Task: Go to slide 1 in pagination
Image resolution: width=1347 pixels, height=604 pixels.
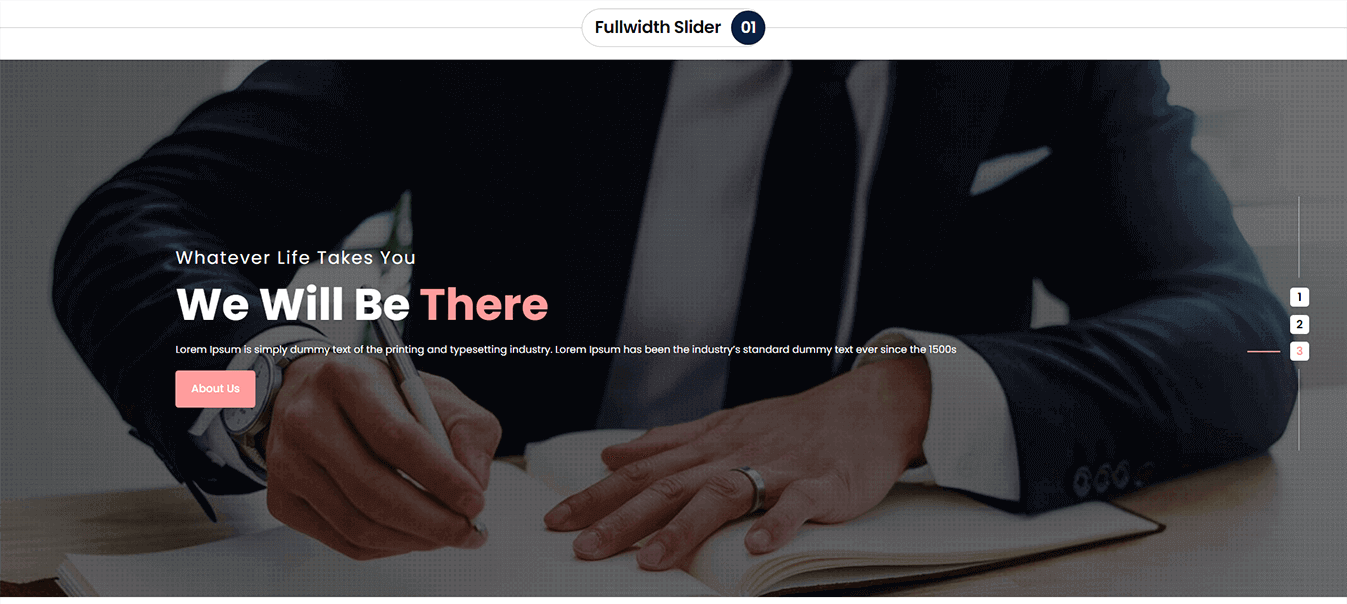Action: pos(1299,297)
